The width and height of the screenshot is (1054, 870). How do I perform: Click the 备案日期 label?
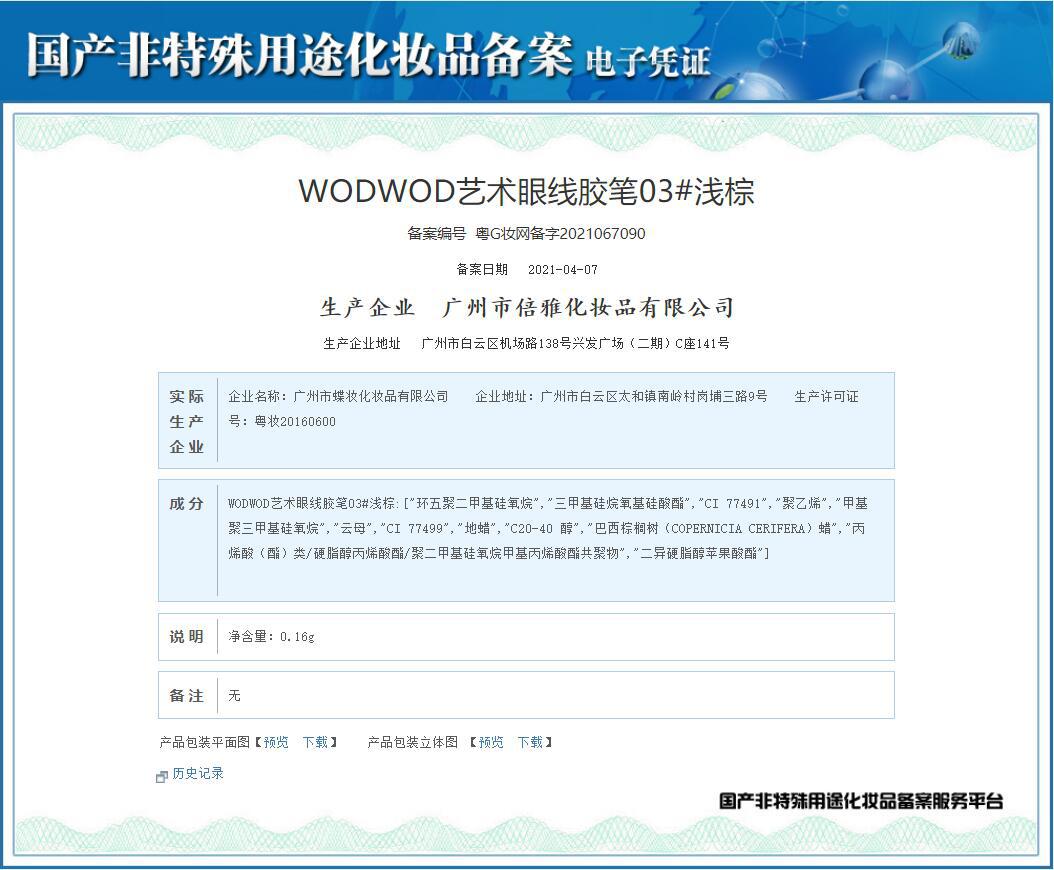coord(482,270)
